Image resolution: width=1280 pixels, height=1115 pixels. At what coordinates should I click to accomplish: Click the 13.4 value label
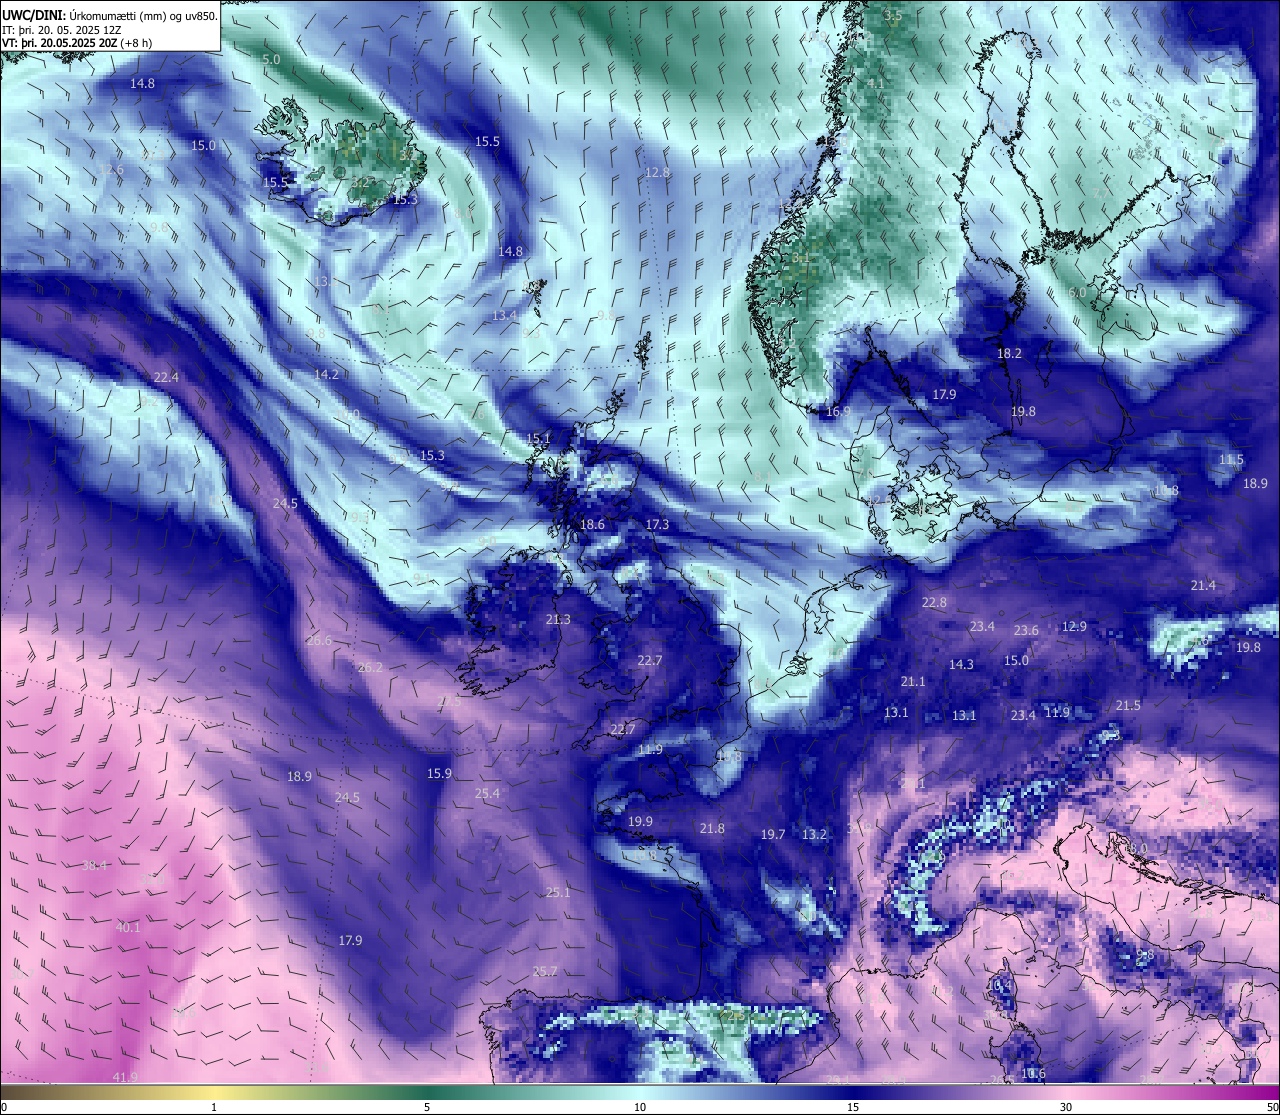point(504,315)
